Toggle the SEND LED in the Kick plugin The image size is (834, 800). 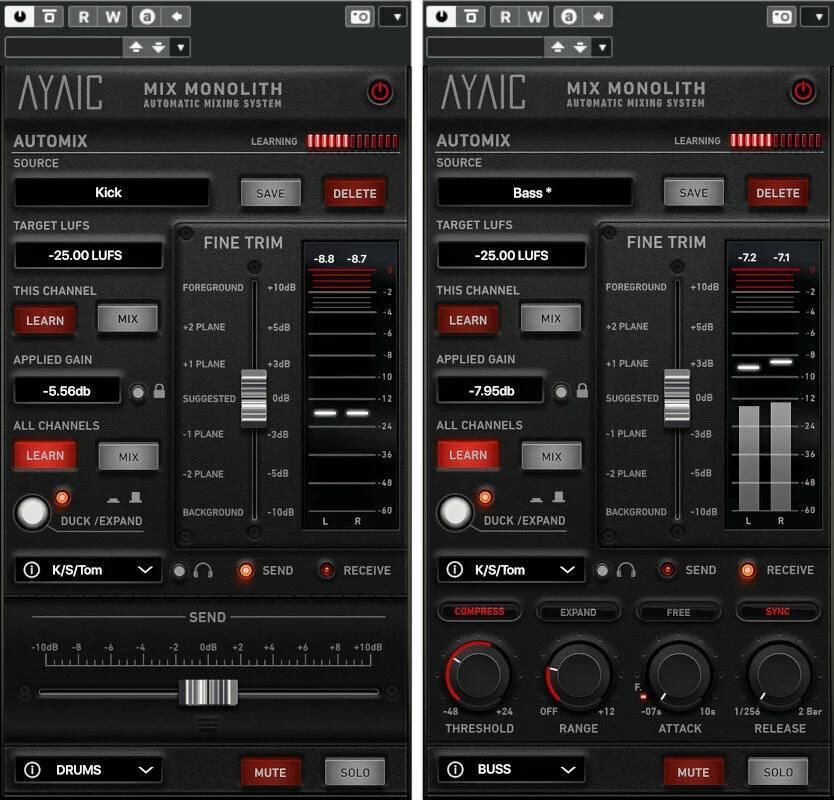pyautogui.click(x=245, y=570)
